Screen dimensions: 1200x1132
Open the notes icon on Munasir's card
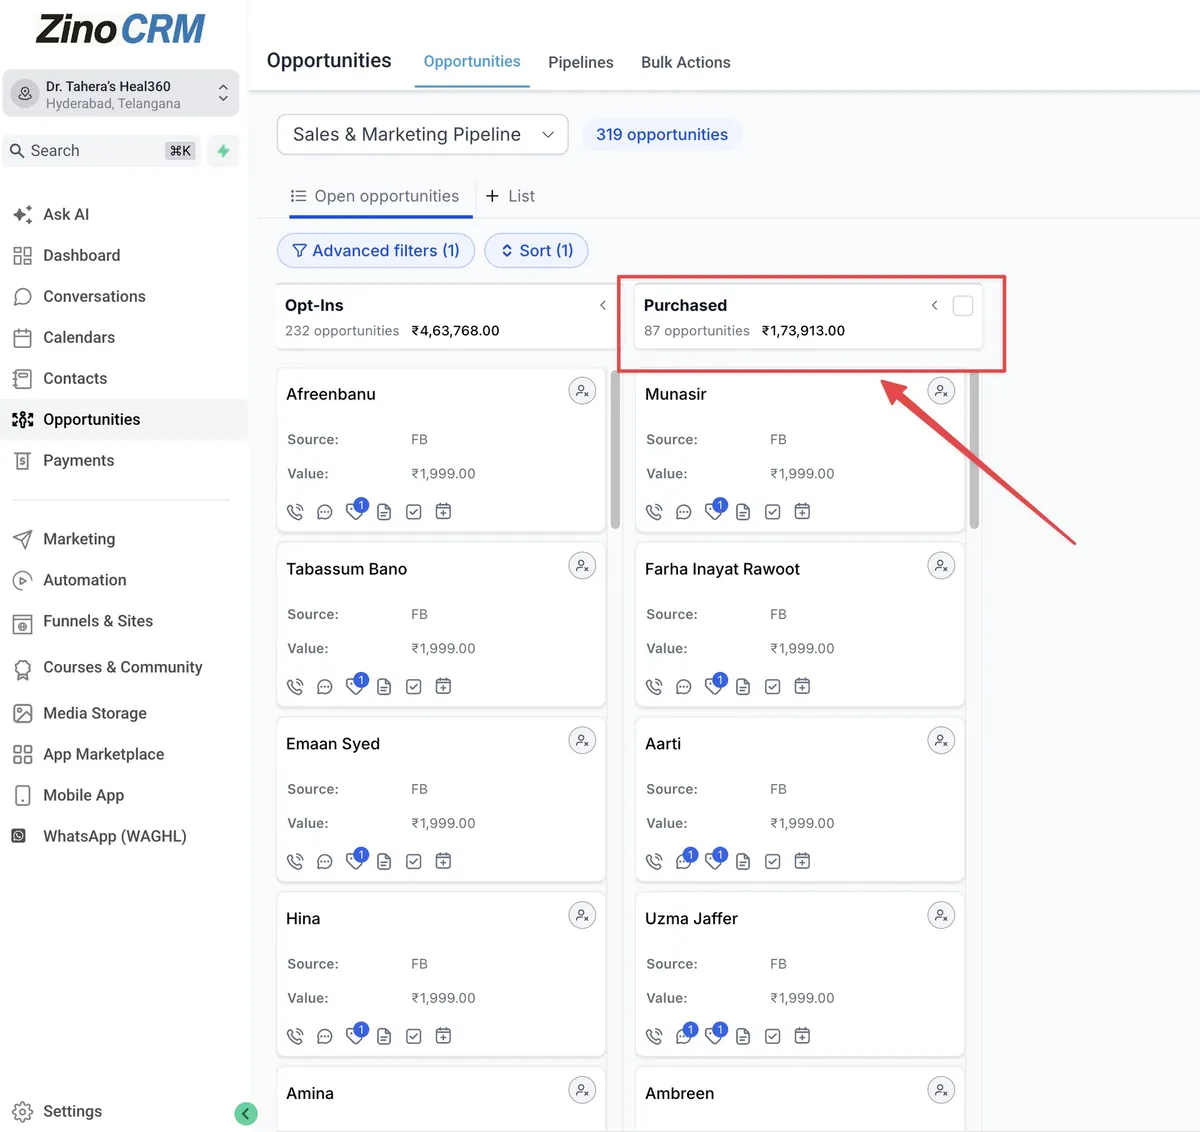[x=743, y=512]
